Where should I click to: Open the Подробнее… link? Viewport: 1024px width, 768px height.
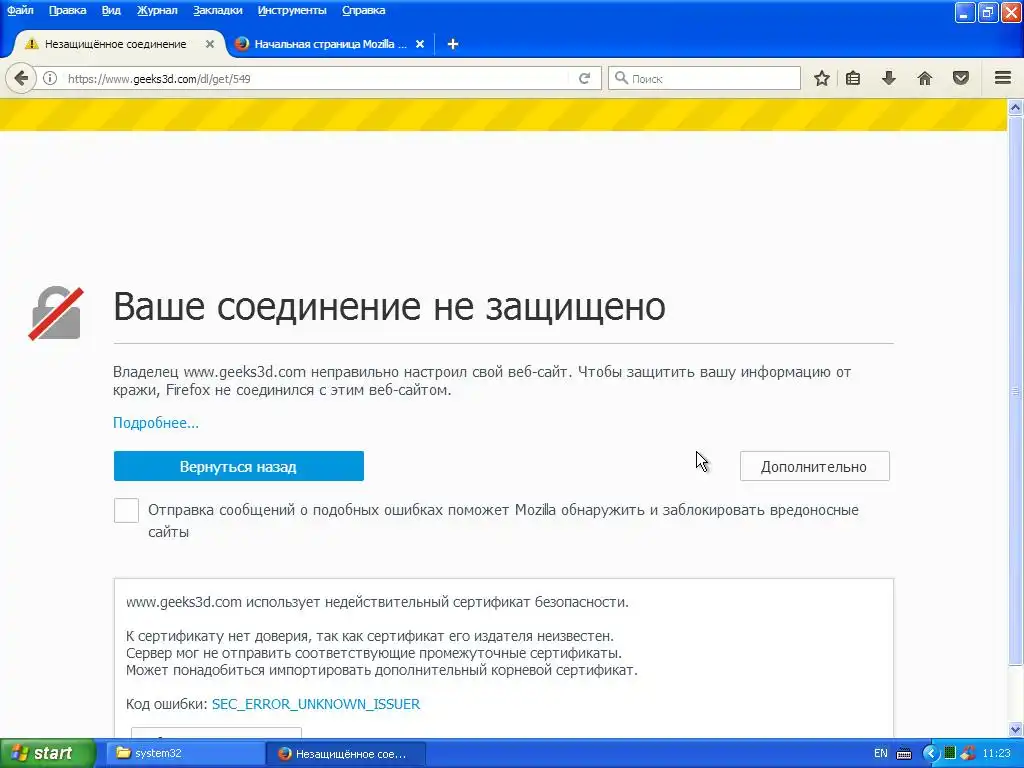pos(155,423)
